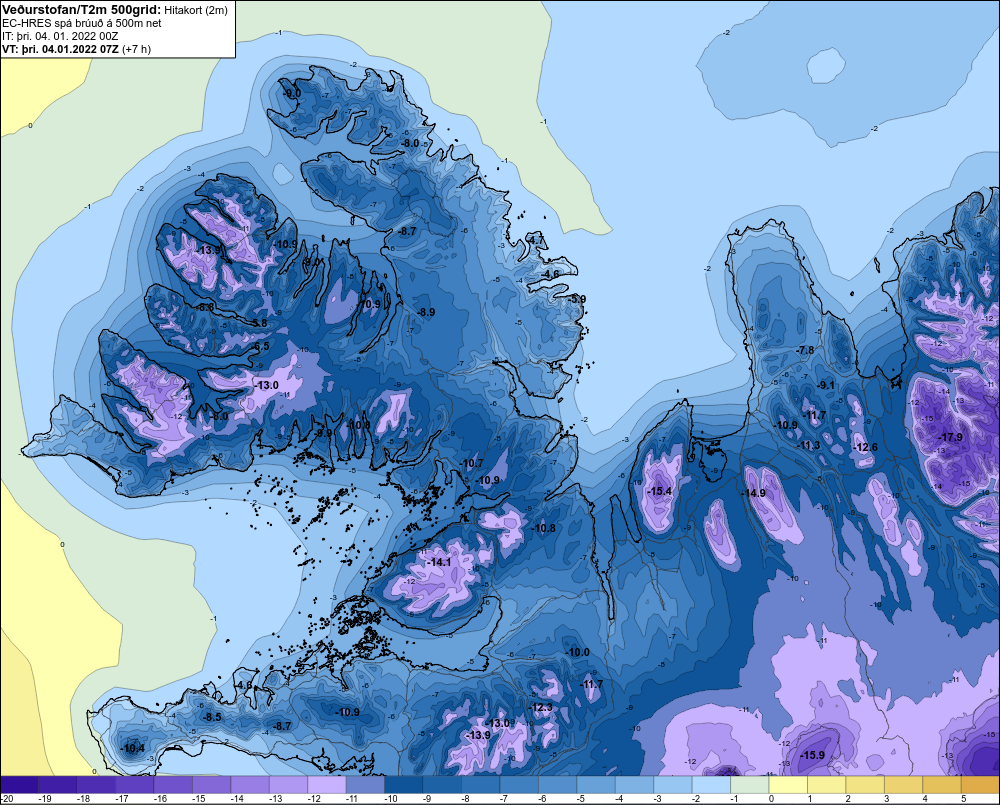Click the -15.9 temperature label

(812, 755)
